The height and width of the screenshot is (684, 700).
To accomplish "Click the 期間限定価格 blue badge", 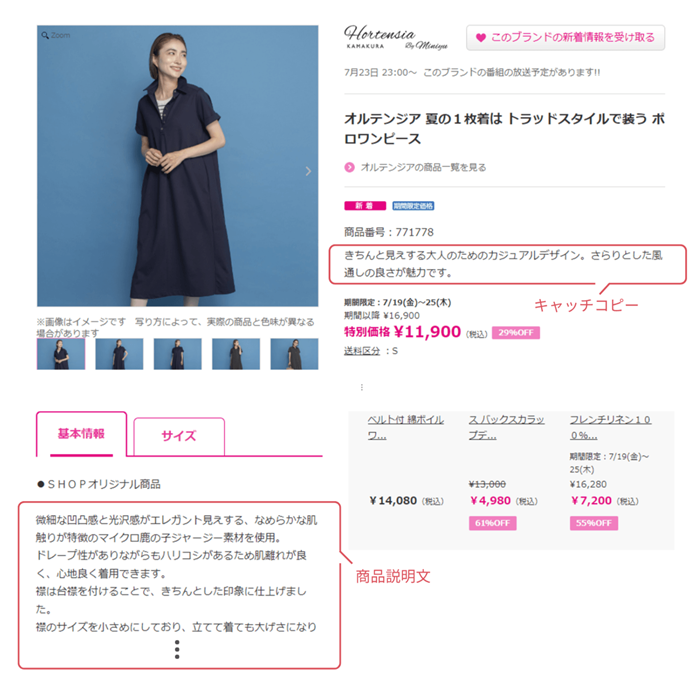I will pyautogui.click(x=413, y=206).
